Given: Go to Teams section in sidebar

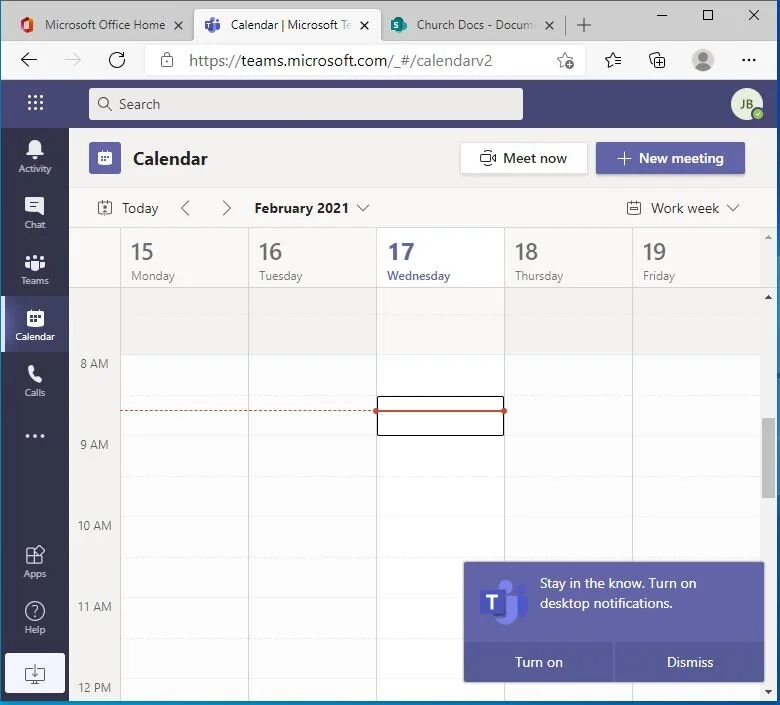Looking at the screenshot, I should (35, 269).
